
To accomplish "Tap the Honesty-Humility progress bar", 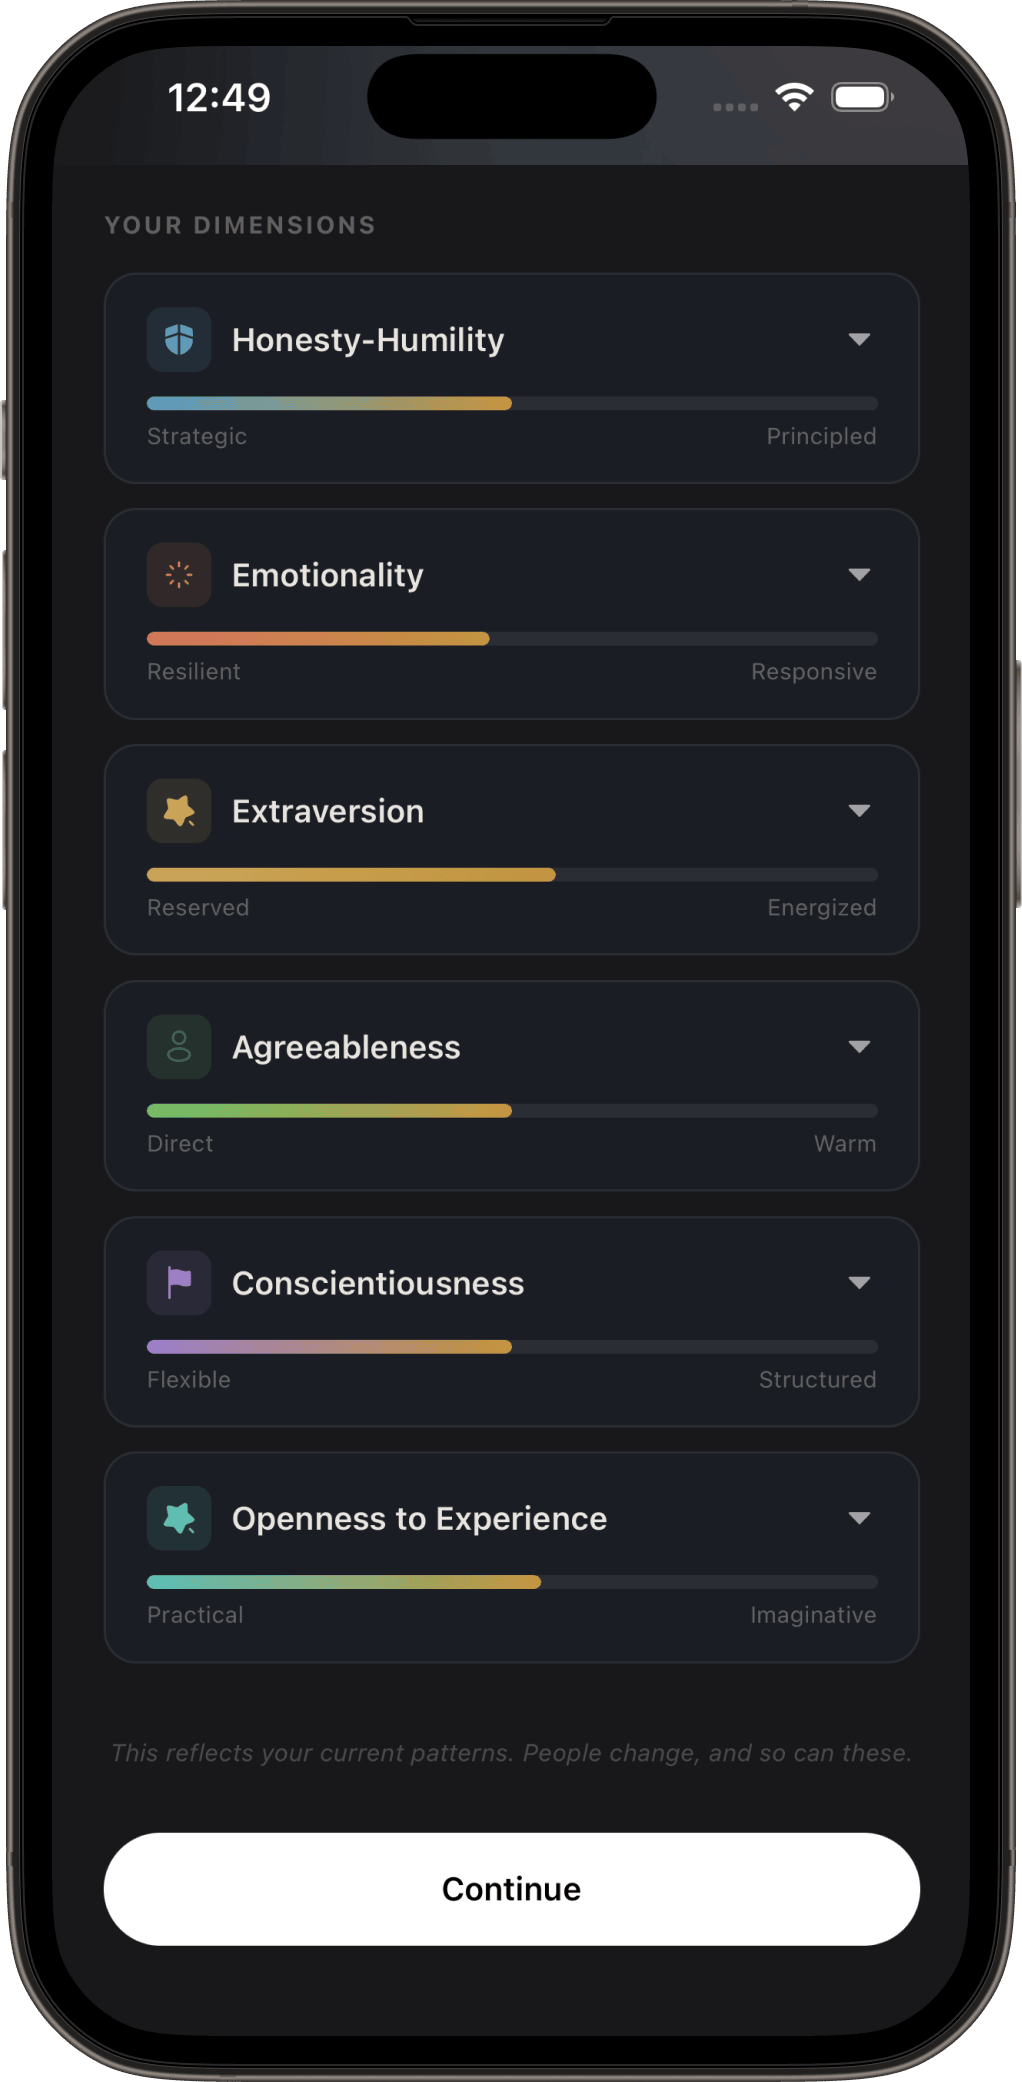I will [x=512, y=404].
